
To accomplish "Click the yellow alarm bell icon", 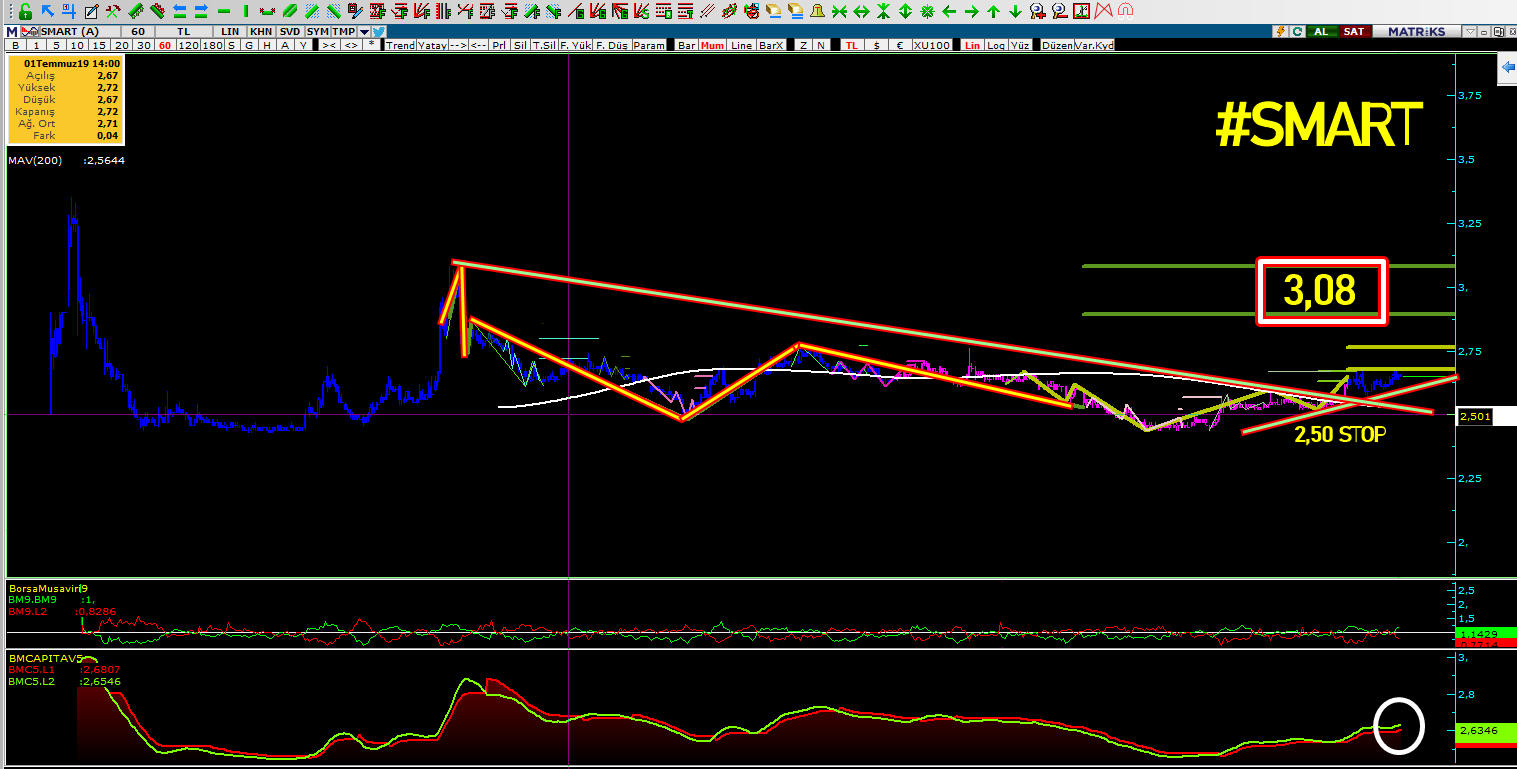I will (x=817, y=11).
